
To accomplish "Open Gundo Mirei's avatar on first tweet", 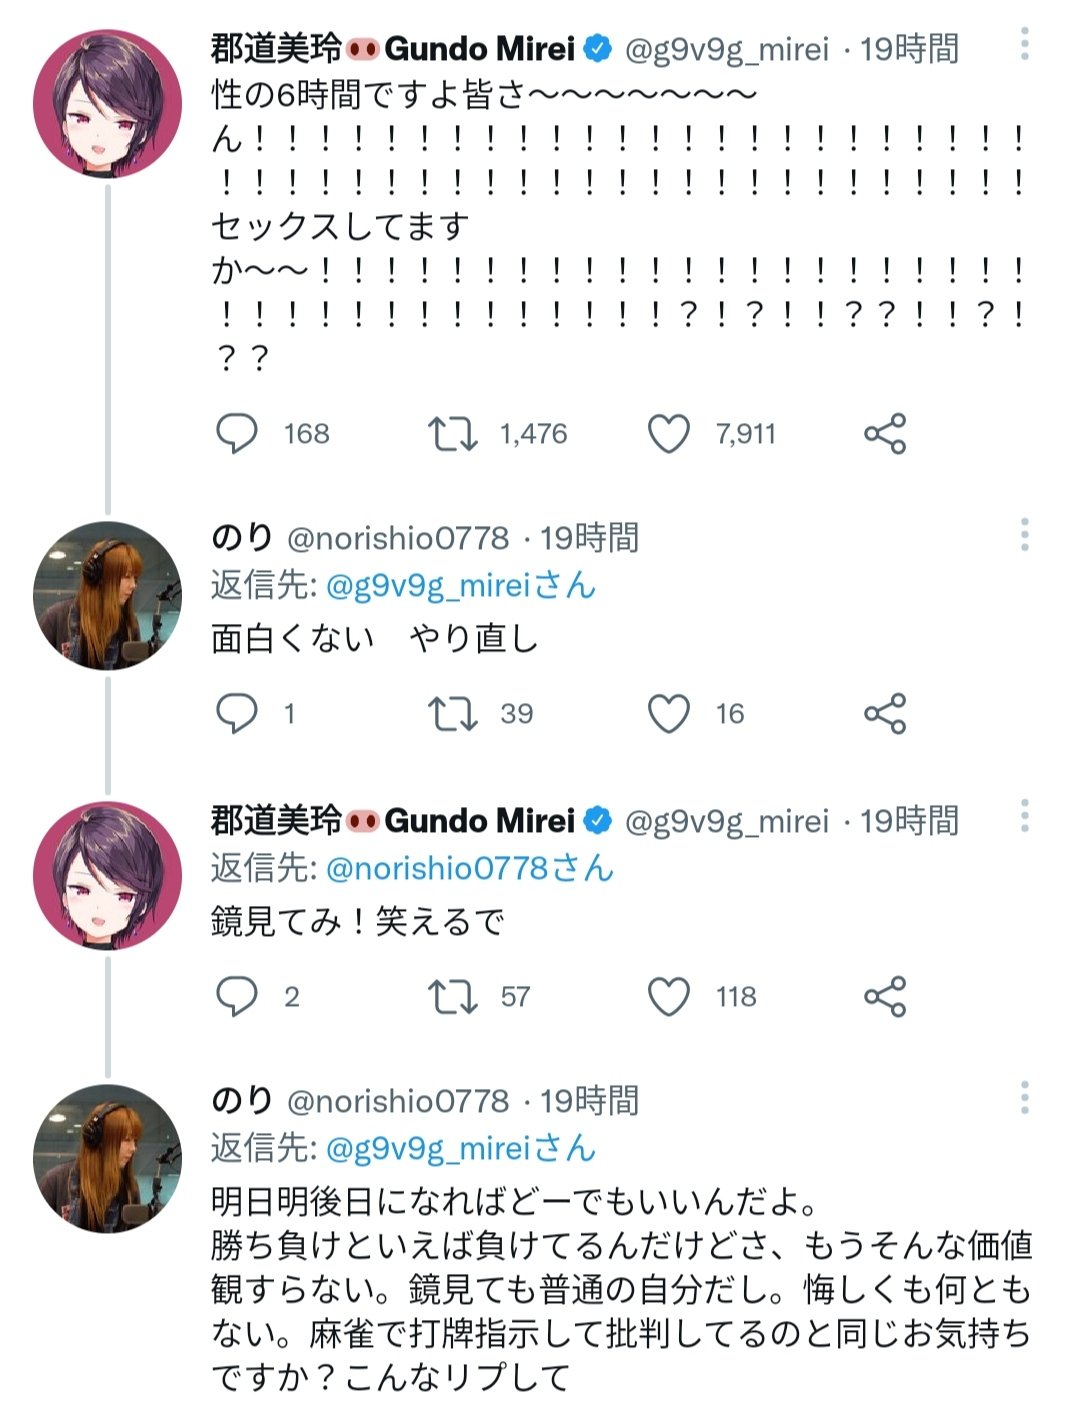I will click(x=107, y=104).
